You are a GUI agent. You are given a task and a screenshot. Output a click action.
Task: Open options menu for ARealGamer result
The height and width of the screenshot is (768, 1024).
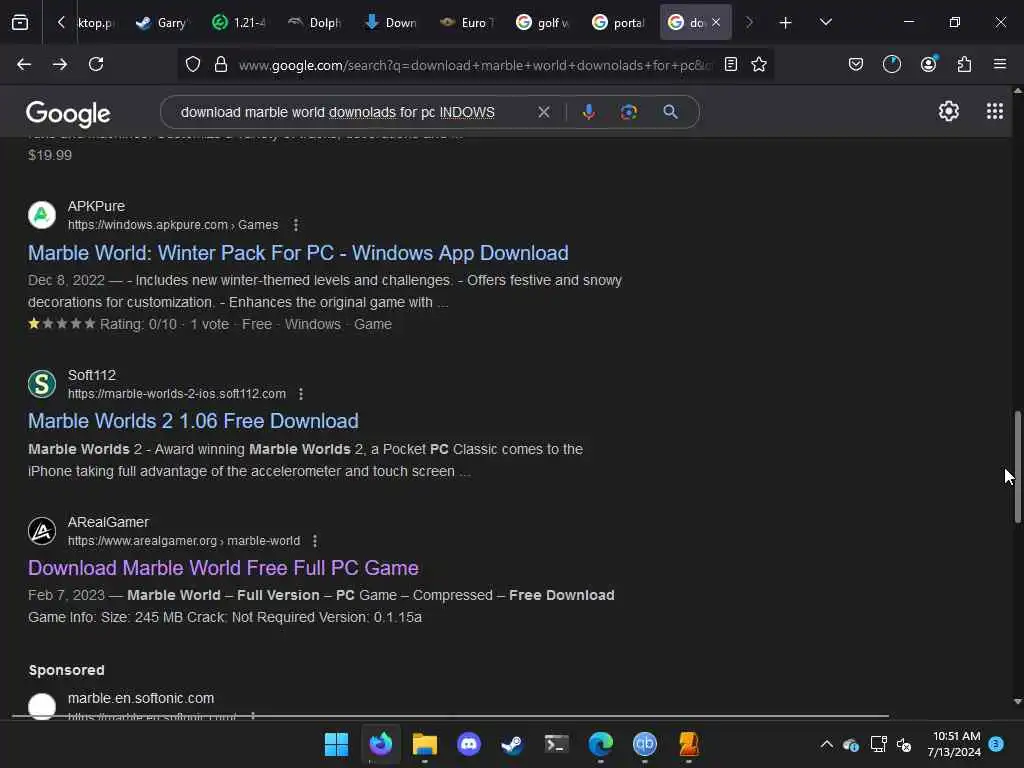[315, 541]
